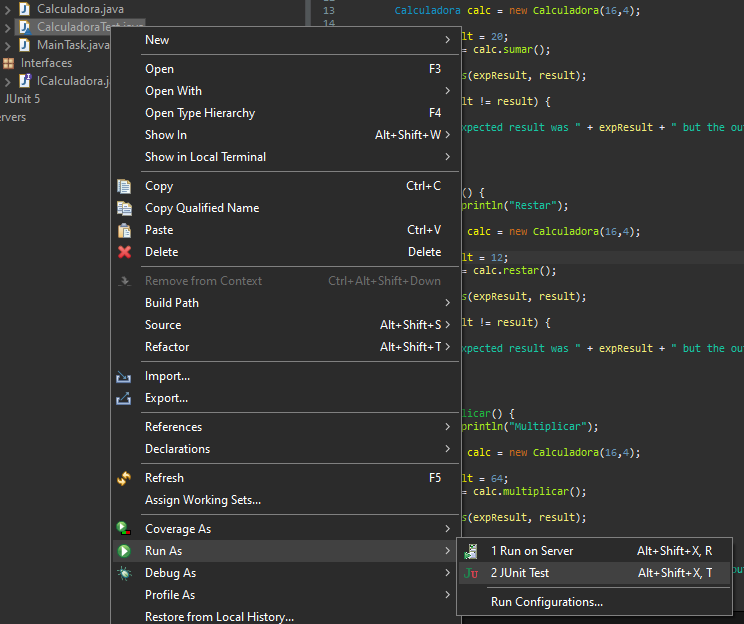Choose Open from the context menu
Screen dimensions: 744x624
[286, 69]
